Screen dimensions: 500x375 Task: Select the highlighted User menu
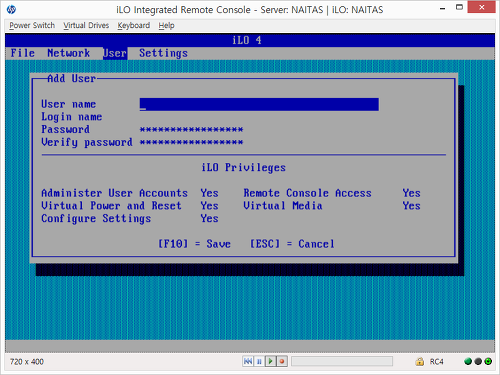click(115, 53)
